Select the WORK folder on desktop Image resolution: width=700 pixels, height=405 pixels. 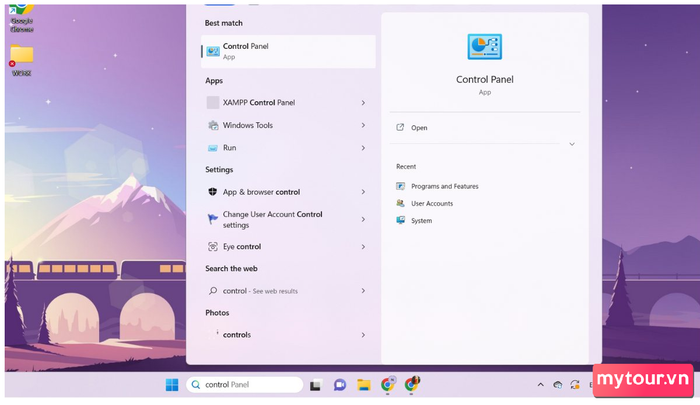click(x=21, y=60)
